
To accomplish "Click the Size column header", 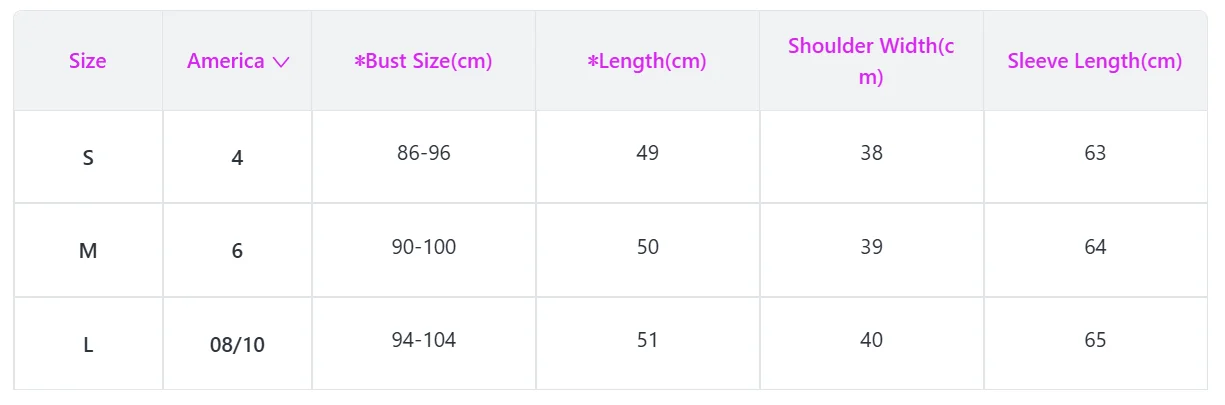I will tap(88, 61).
